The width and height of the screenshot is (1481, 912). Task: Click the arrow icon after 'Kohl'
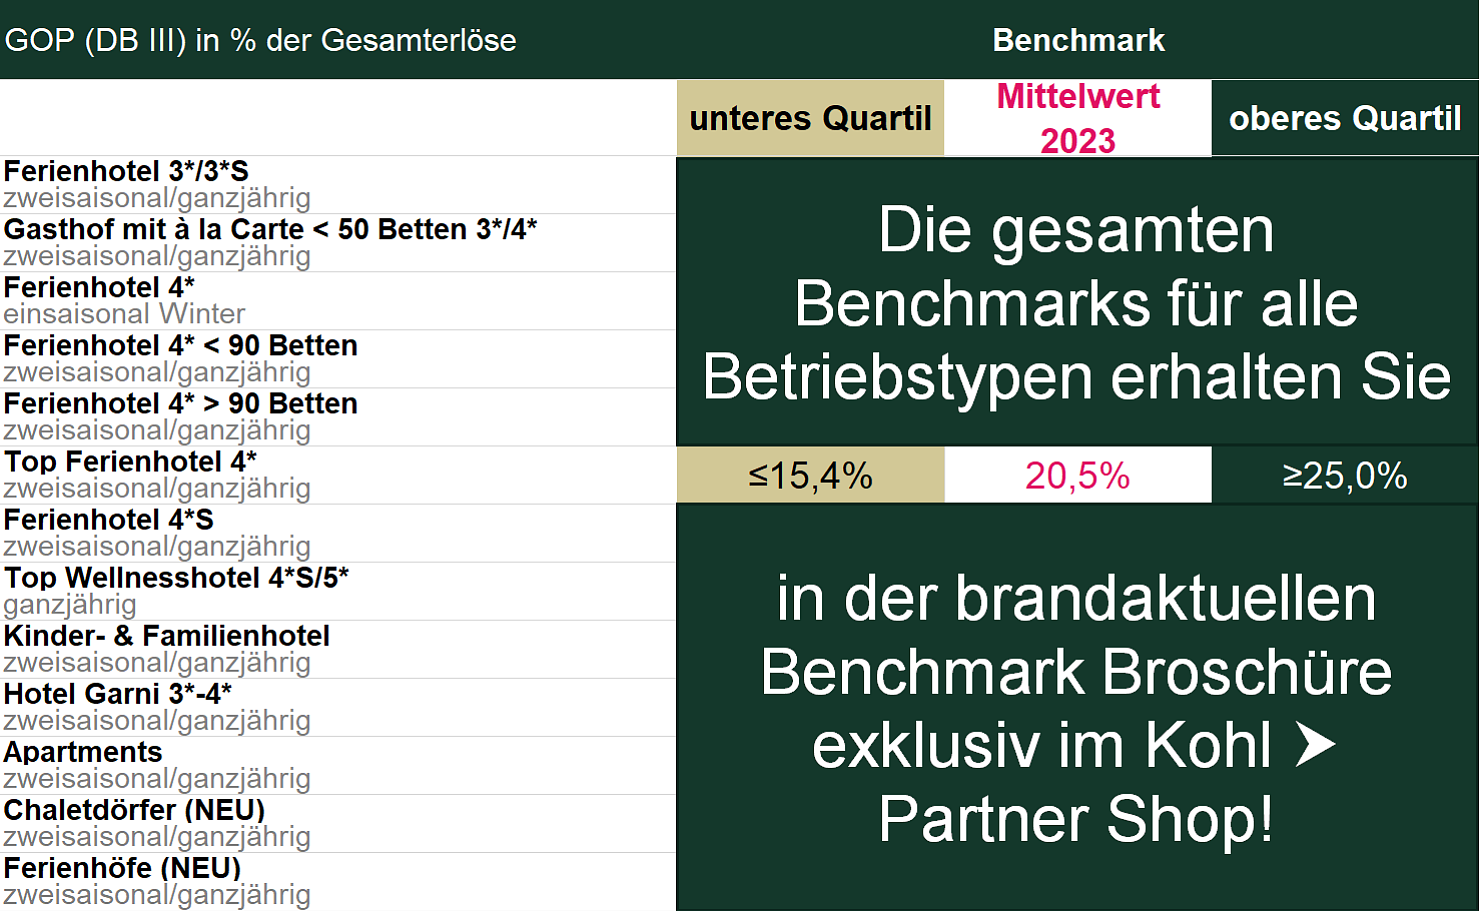pos(1315,745)
